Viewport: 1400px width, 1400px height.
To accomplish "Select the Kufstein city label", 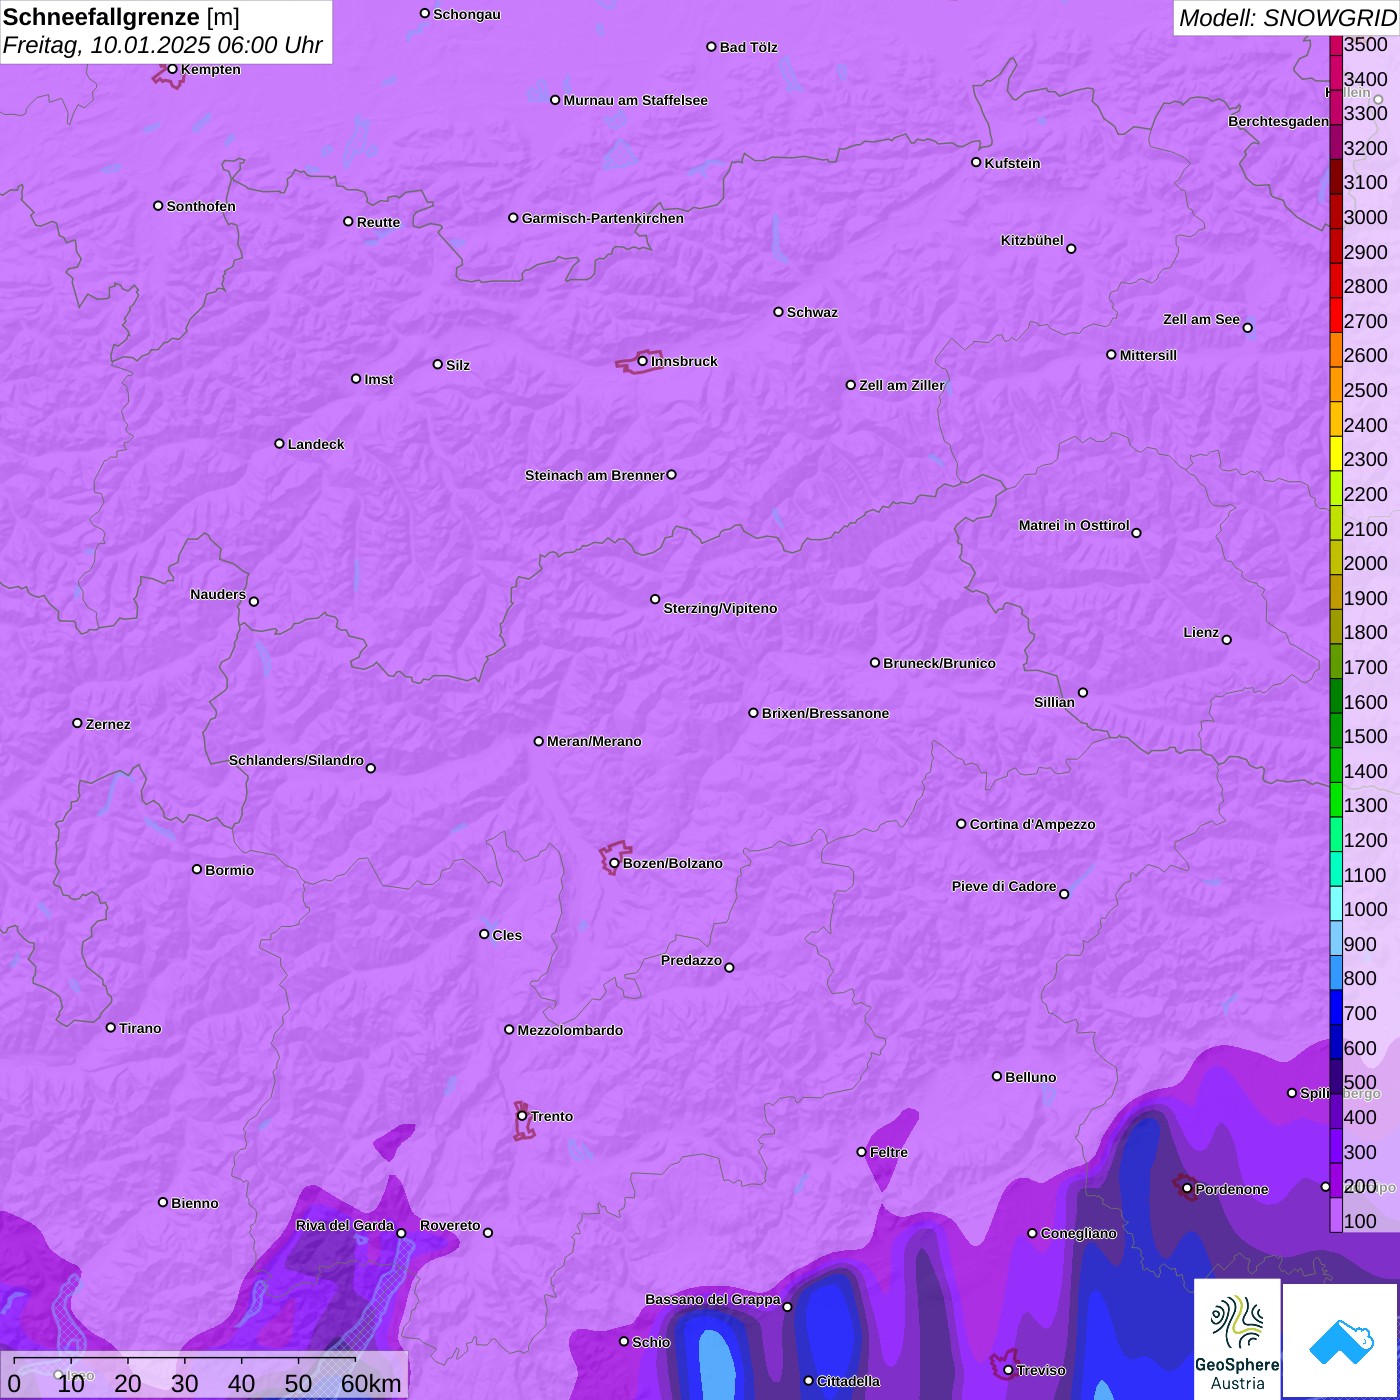I will pyautogui.click(x=1013, y=163).
